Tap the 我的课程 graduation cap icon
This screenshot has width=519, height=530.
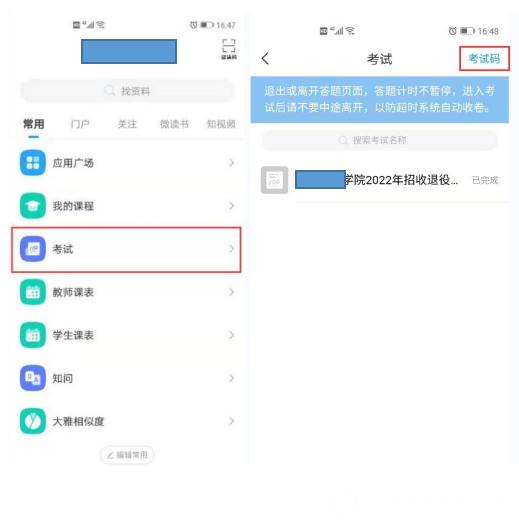33,206
